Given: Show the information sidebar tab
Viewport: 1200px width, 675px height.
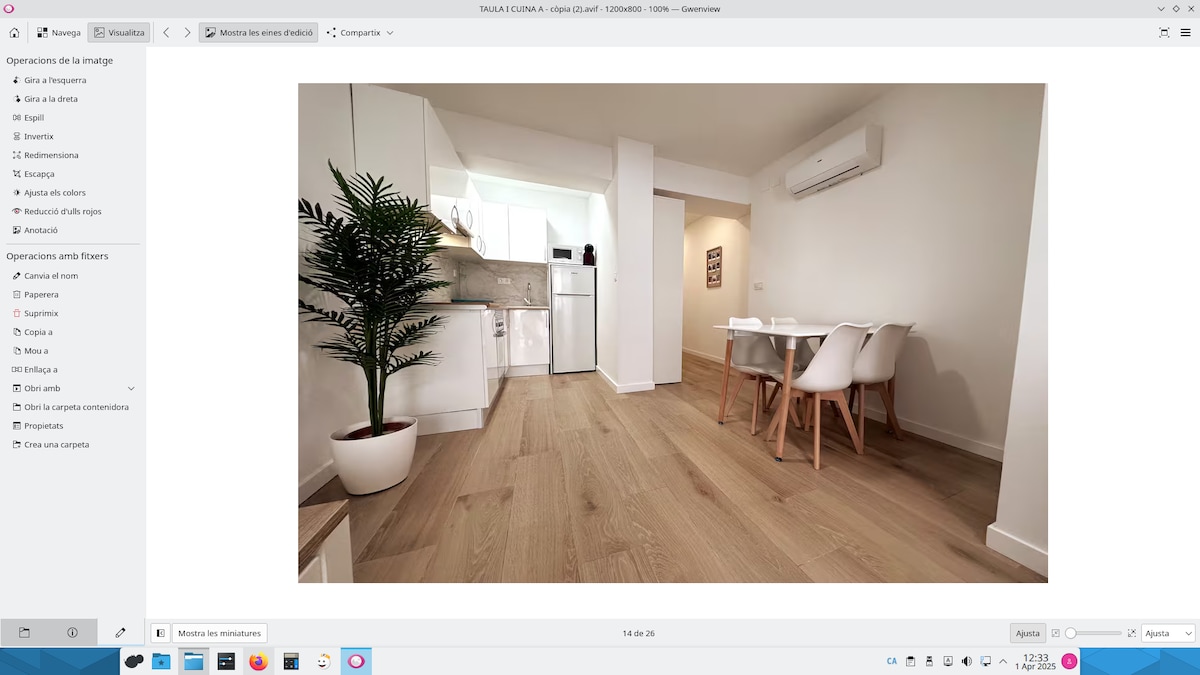Looking at the screenshot, I should [x=72, y=633].
